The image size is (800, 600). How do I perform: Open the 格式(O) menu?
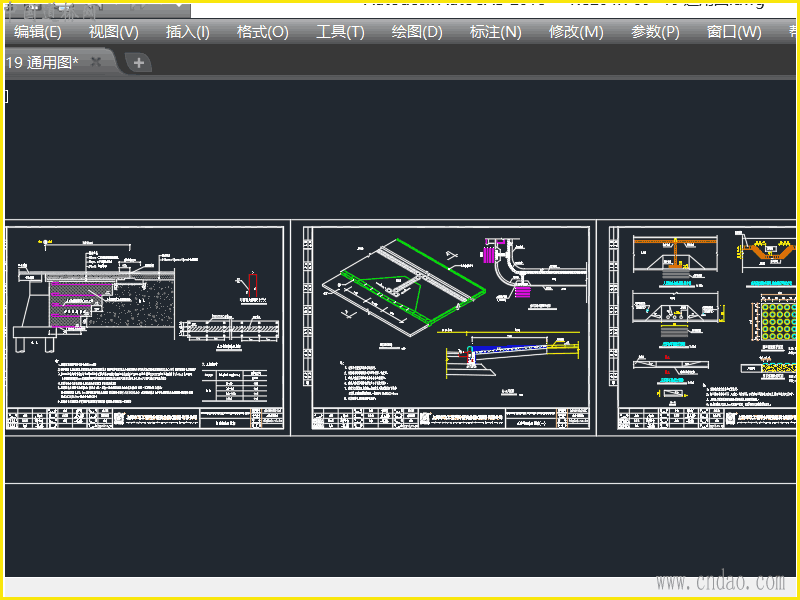[x=262, y=32]
